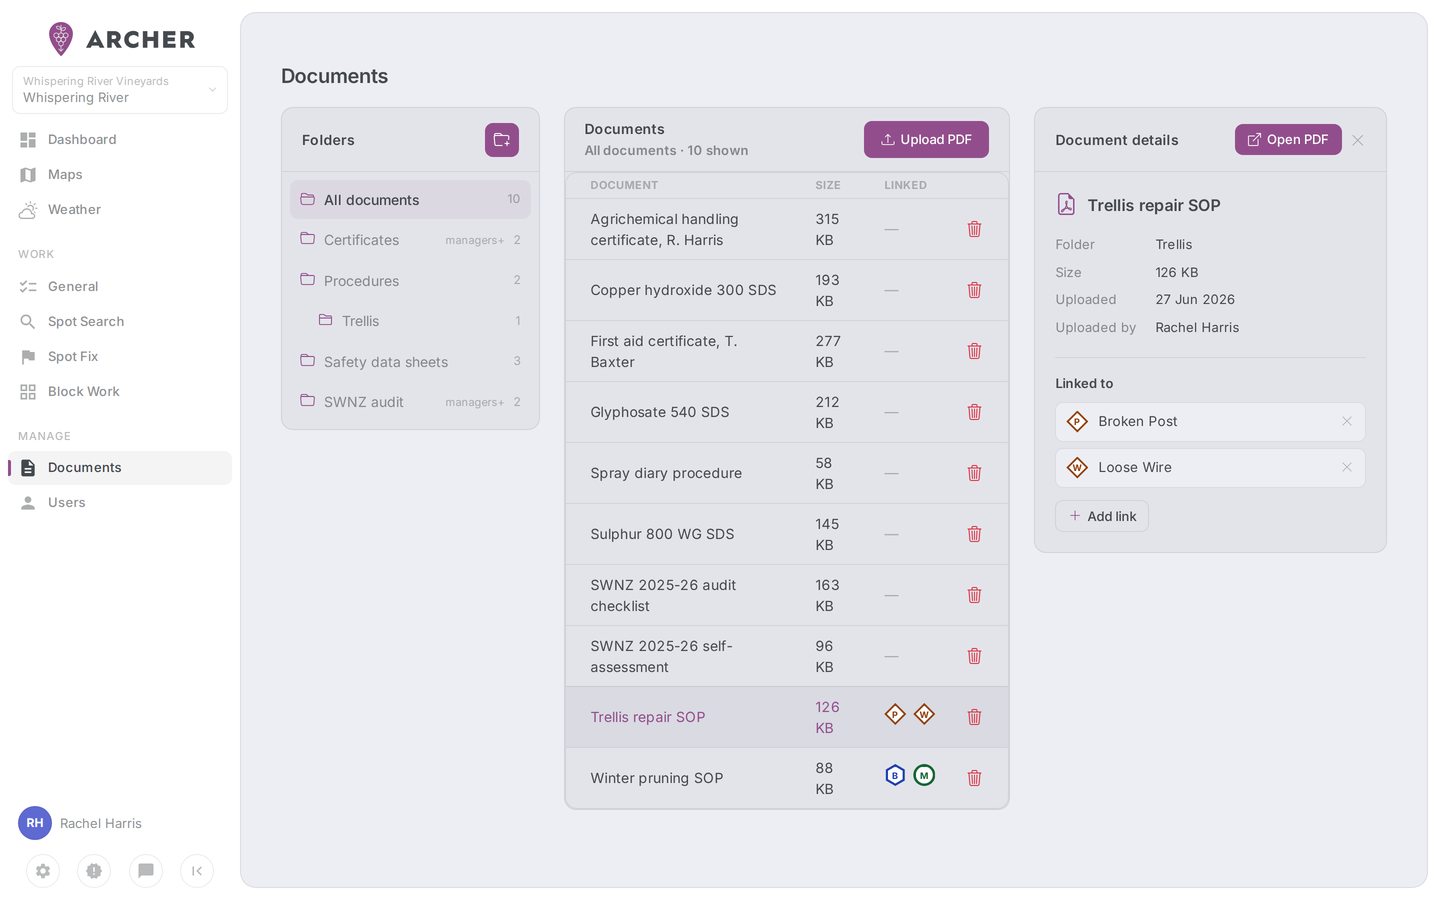Open the Block Work page

[x=120, y=392]
